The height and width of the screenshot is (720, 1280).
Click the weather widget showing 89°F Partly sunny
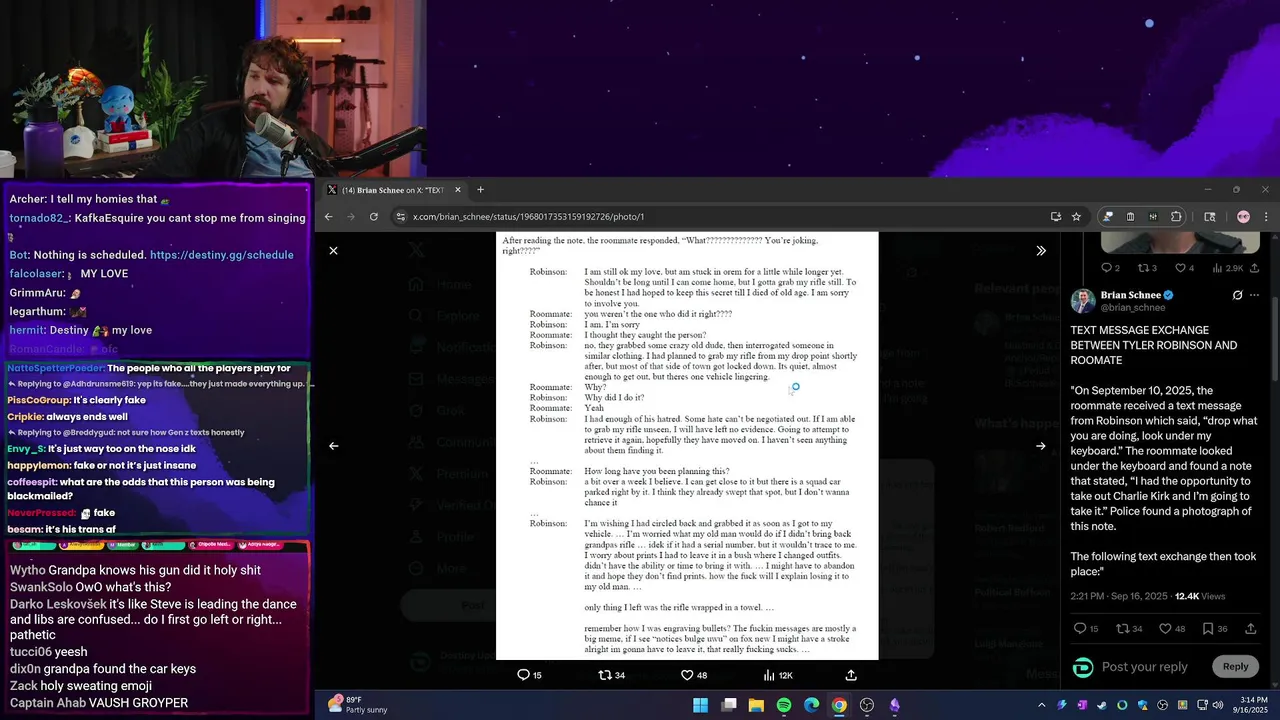pos(358,705)
